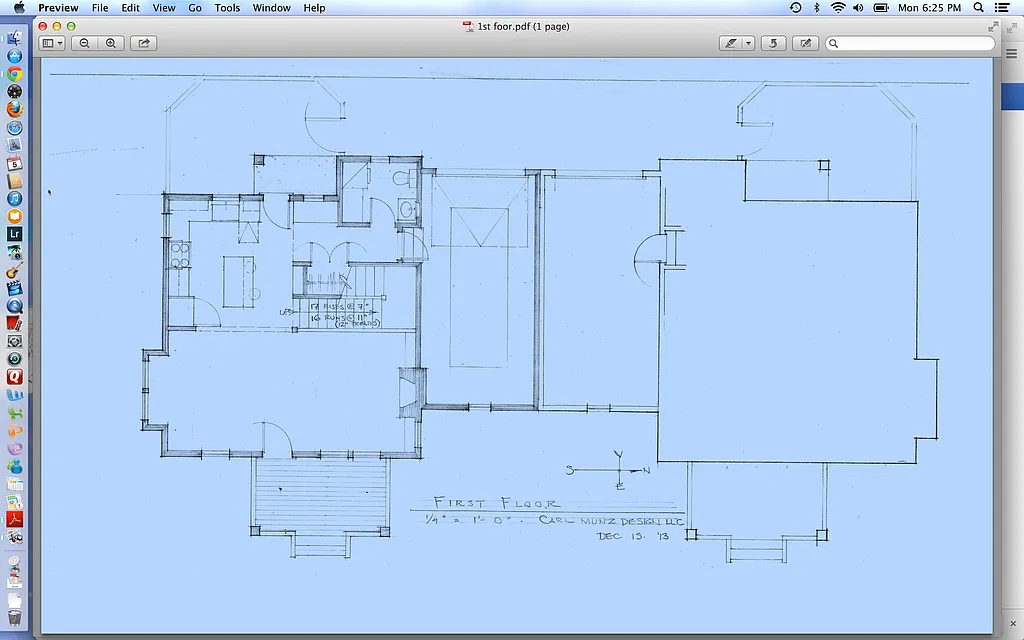Screen dimensions: 1024x640
Task: Click the Rotate button in toolbar
Action: [772, 43]
